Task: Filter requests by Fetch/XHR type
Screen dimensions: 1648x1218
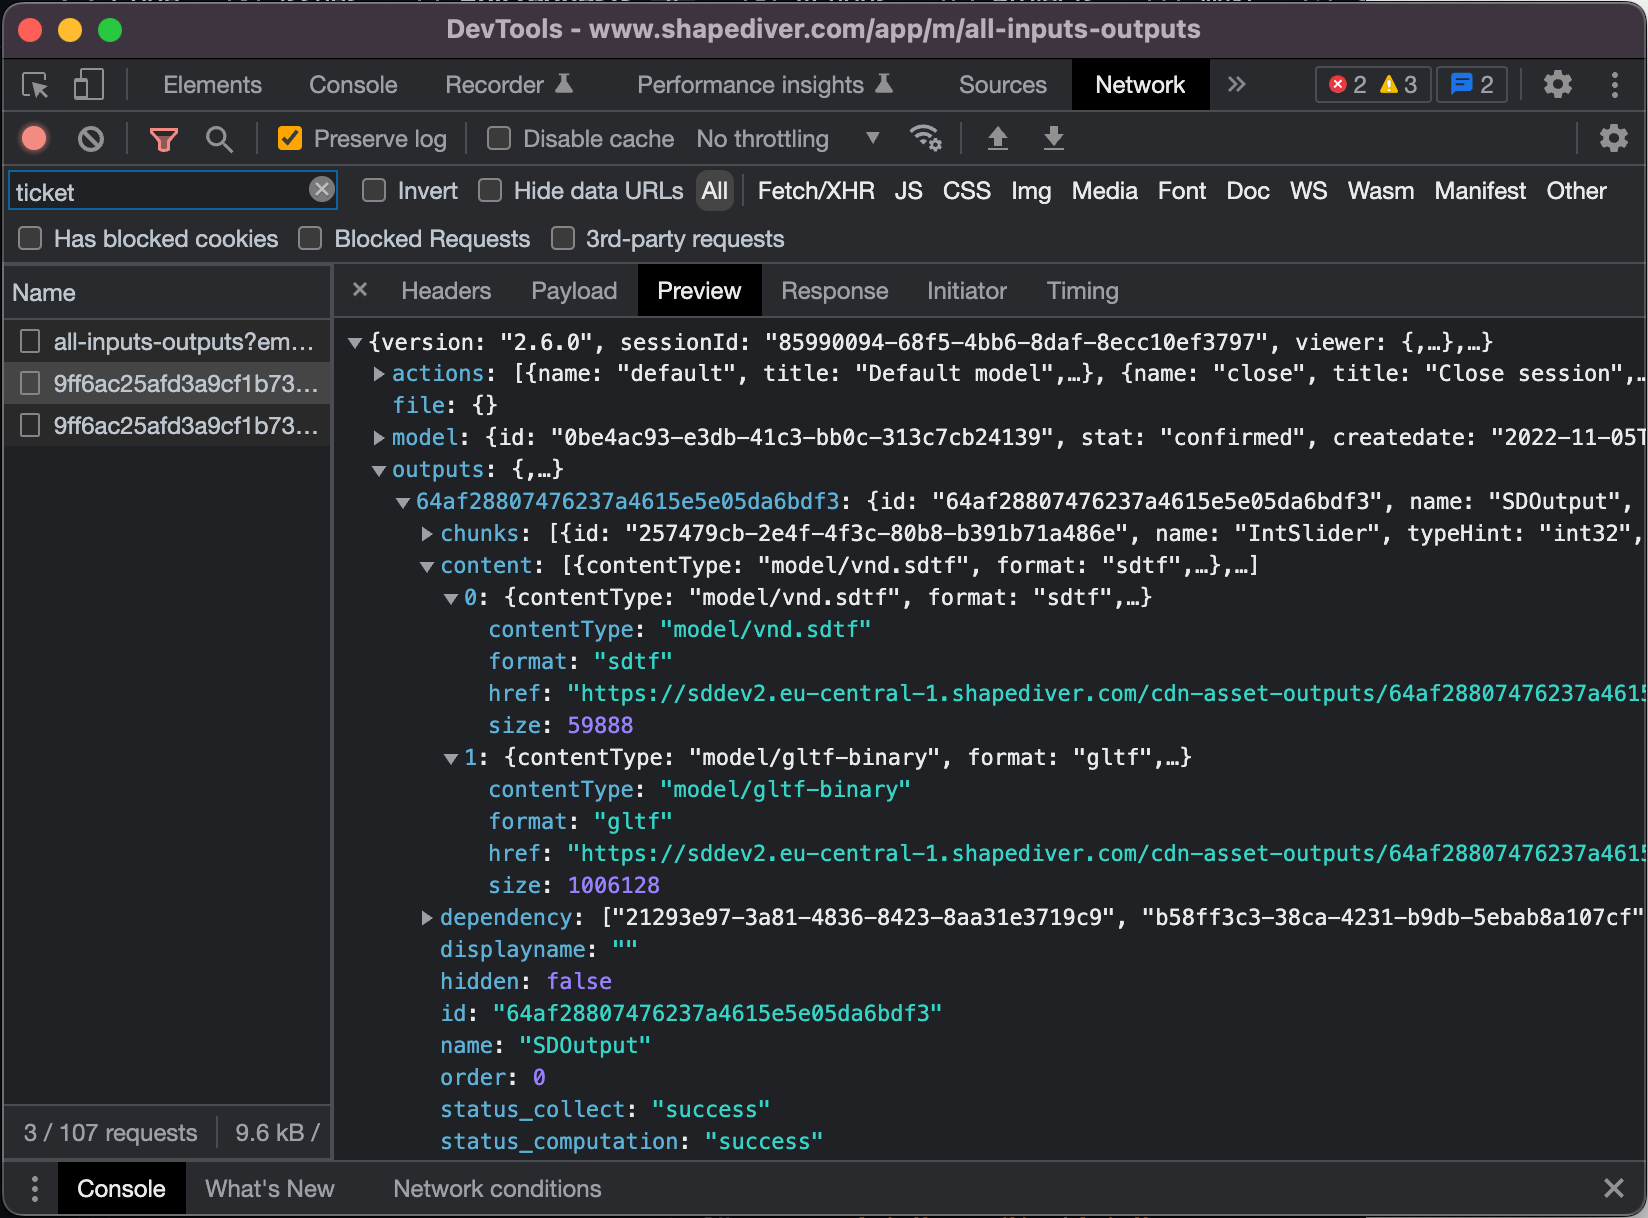Action: [815, 191]
